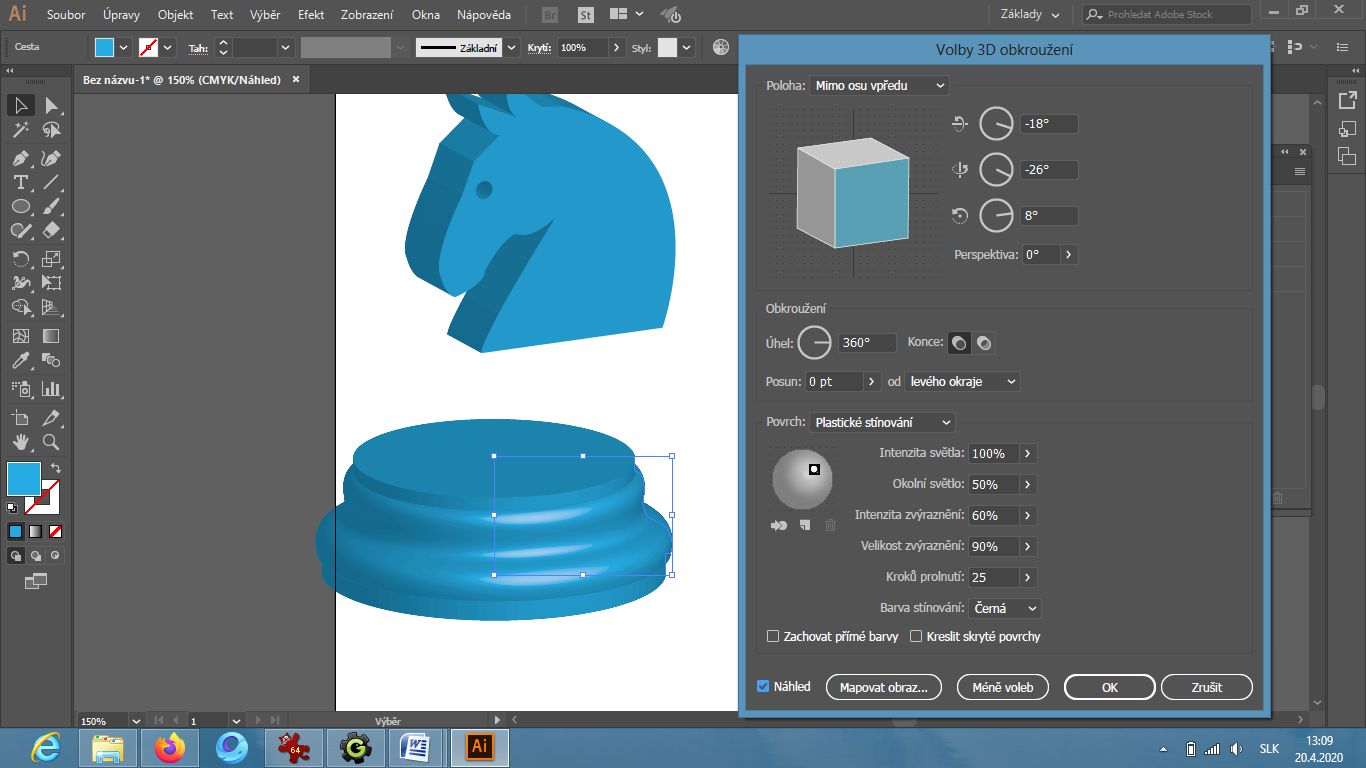Open the Poloha position dropdown

click(x=879, y=86)
